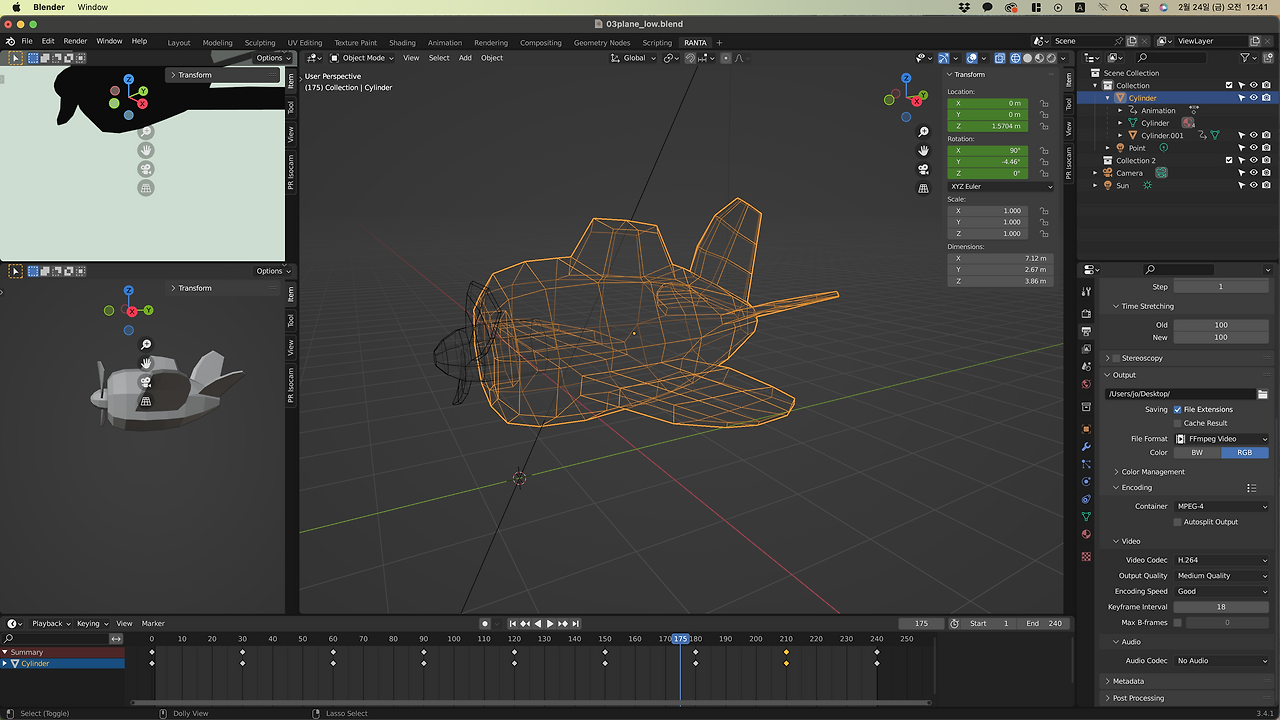The height and width of the screenshot is (720, 1280).
Task: Click the zoom magnifier icon in main viewport
Action: tap(923, 132)
